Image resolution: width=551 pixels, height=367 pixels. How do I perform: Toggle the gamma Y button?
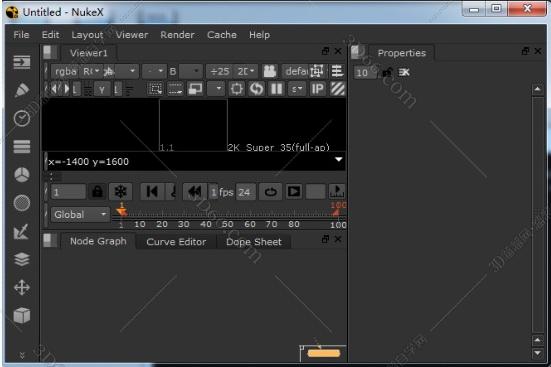(102, 90)
